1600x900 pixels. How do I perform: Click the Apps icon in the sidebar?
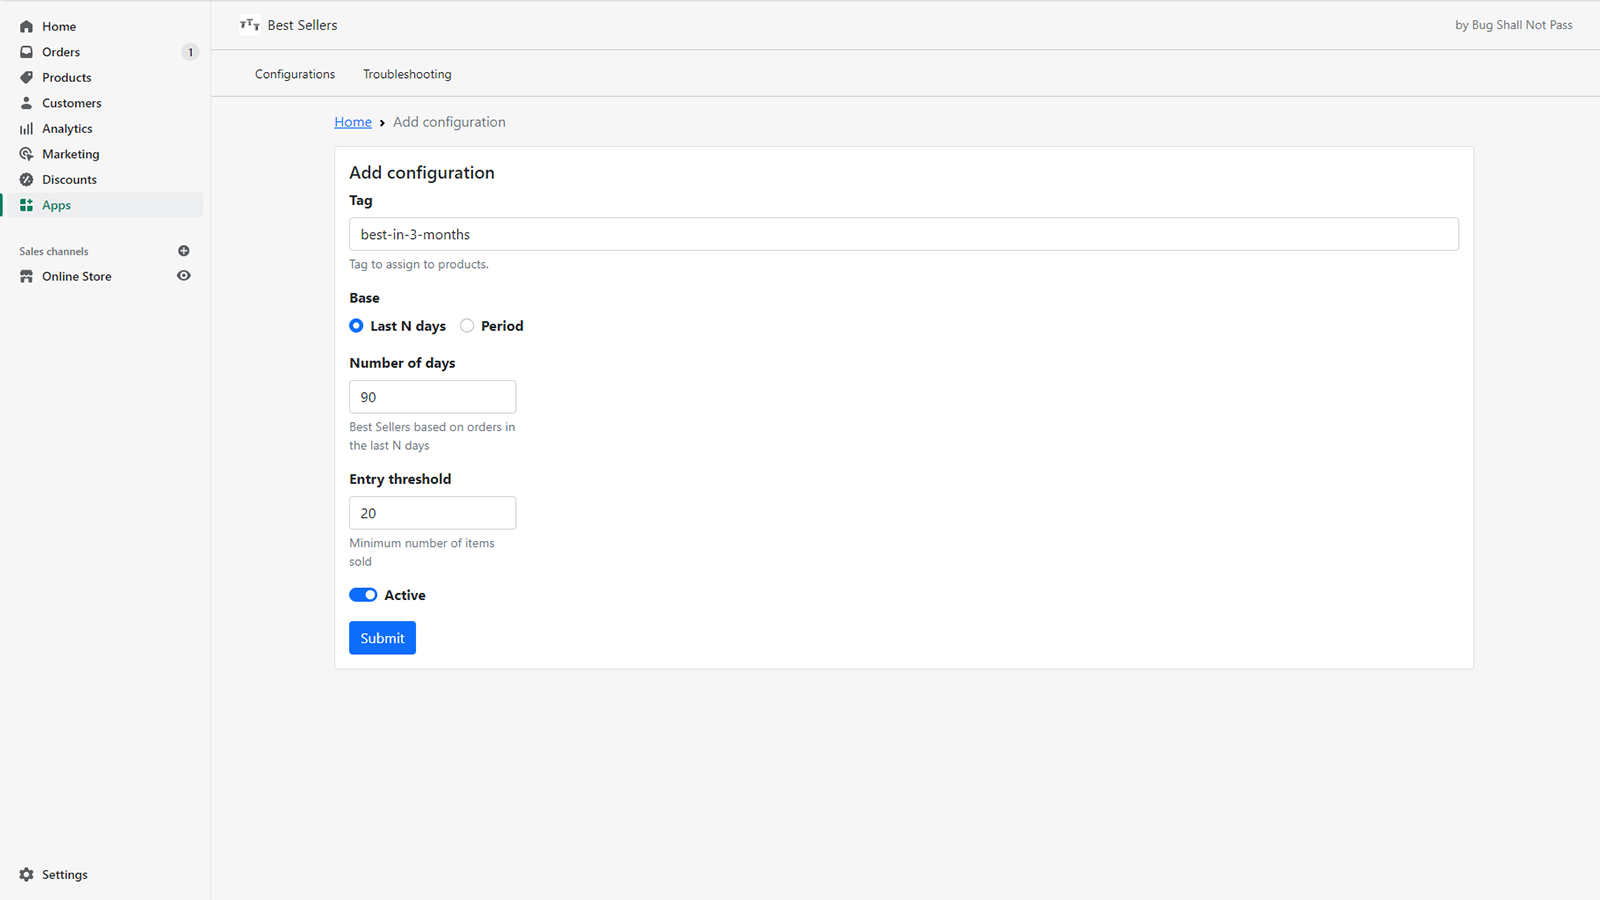pyautogui.click(x=26, y=205)
